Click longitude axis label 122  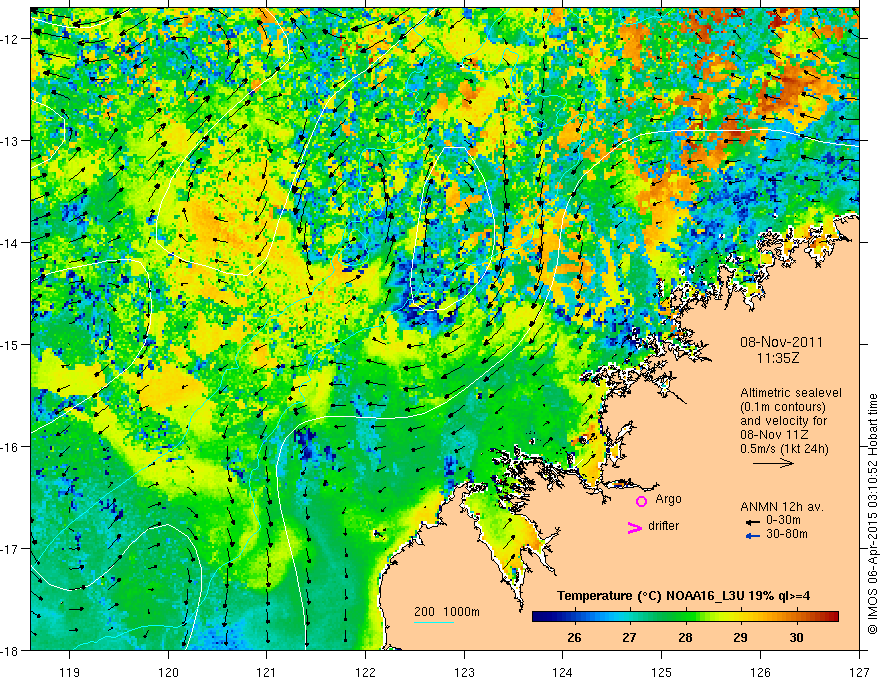click(365, 672)
